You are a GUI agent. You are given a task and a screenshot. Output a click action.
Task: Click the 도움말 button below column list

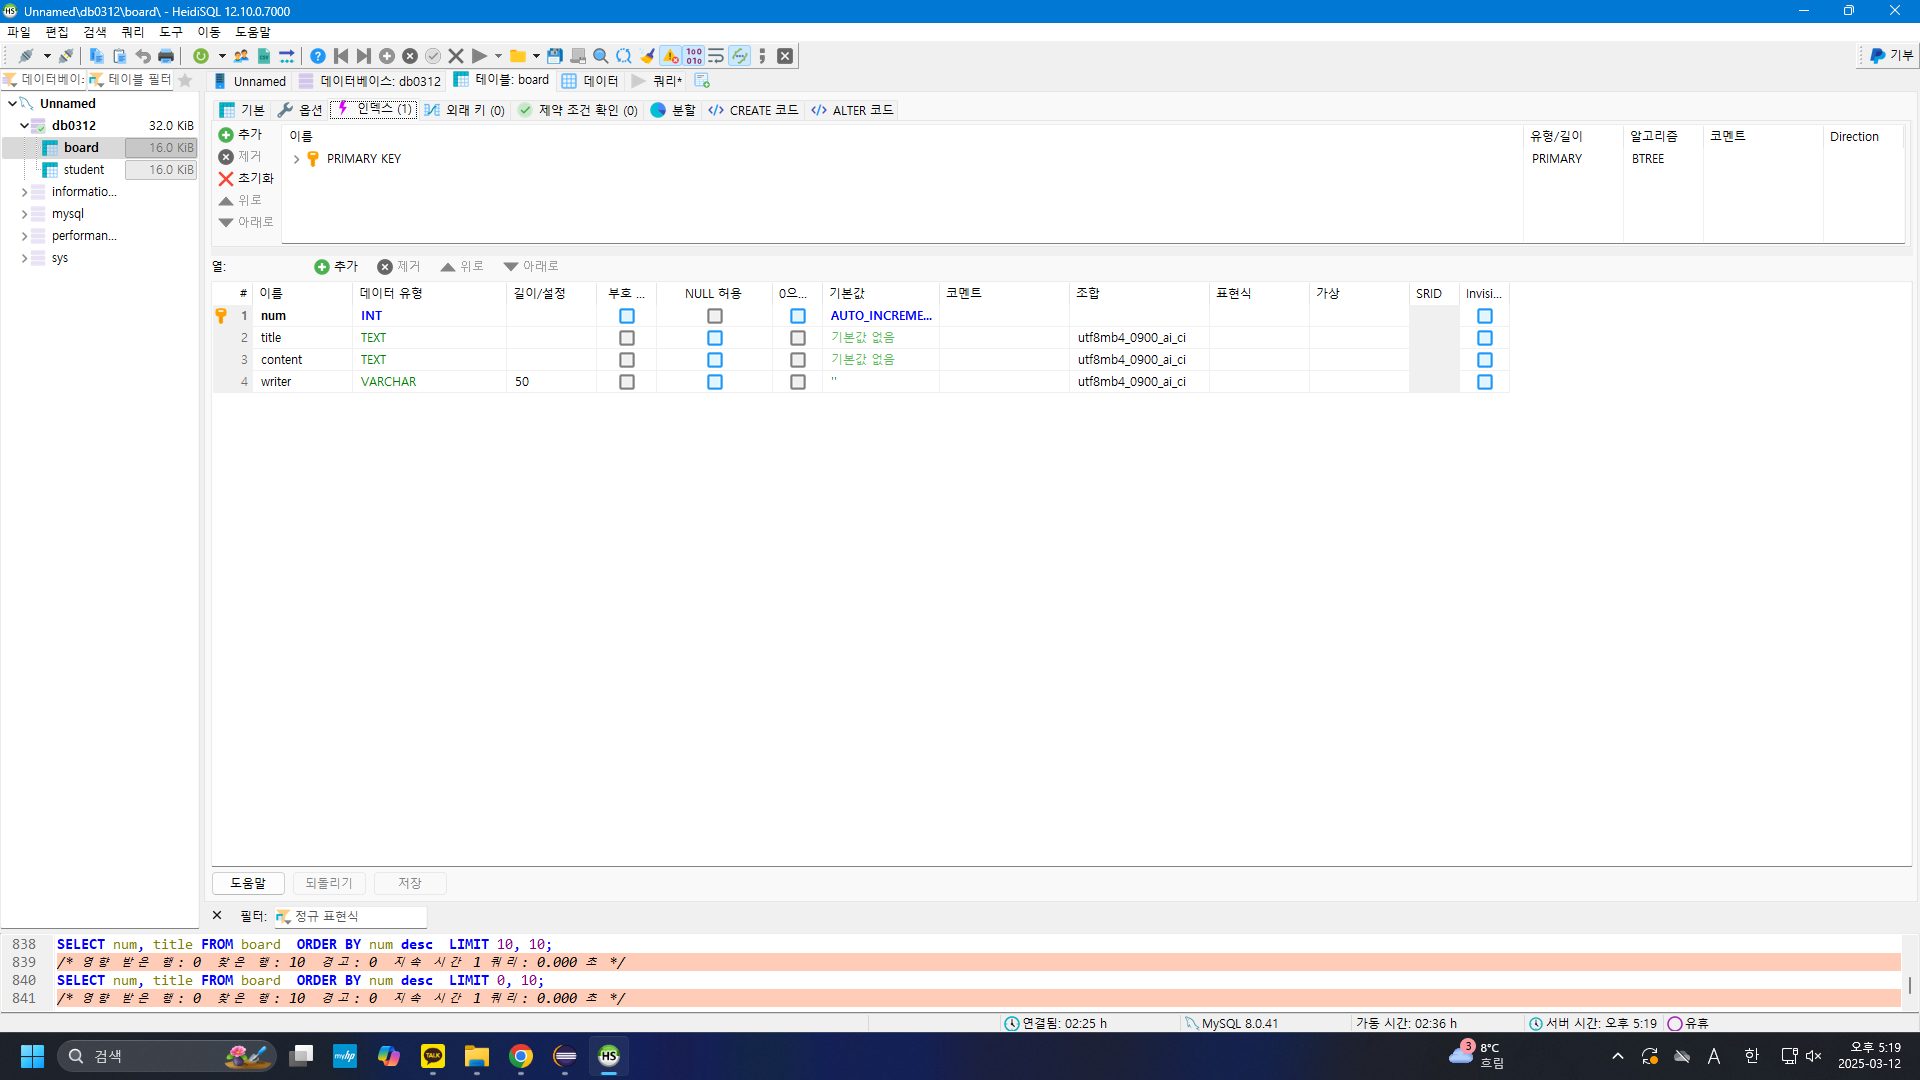[x=248, y=883]
